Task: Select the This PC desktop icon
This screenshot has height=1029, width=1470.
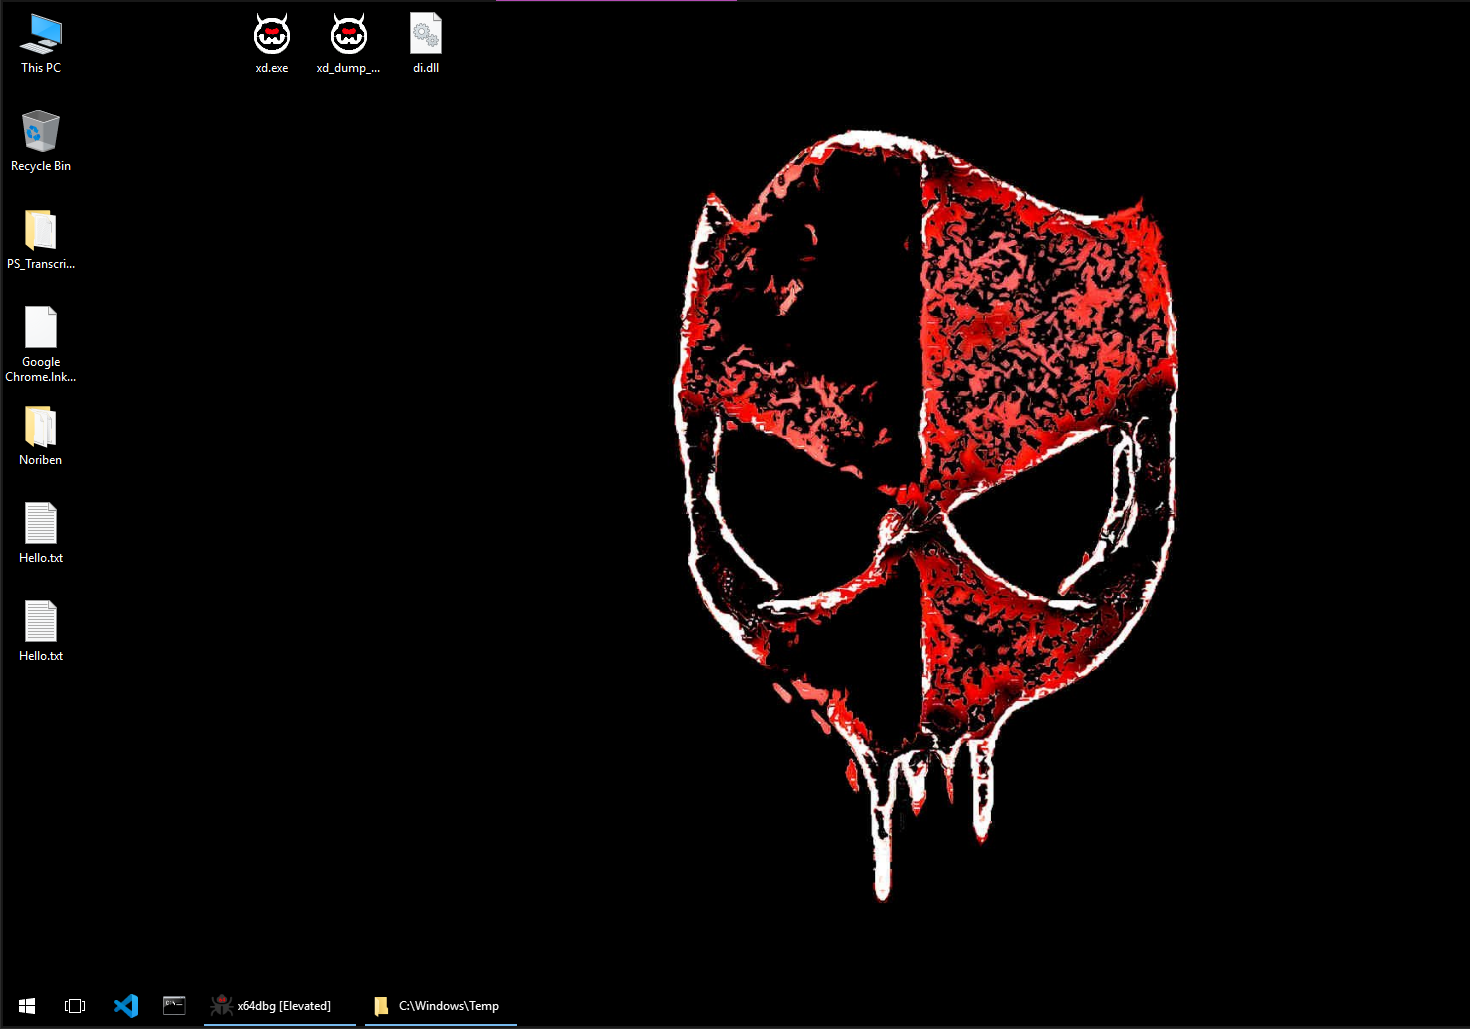Action: pos(41,35)
